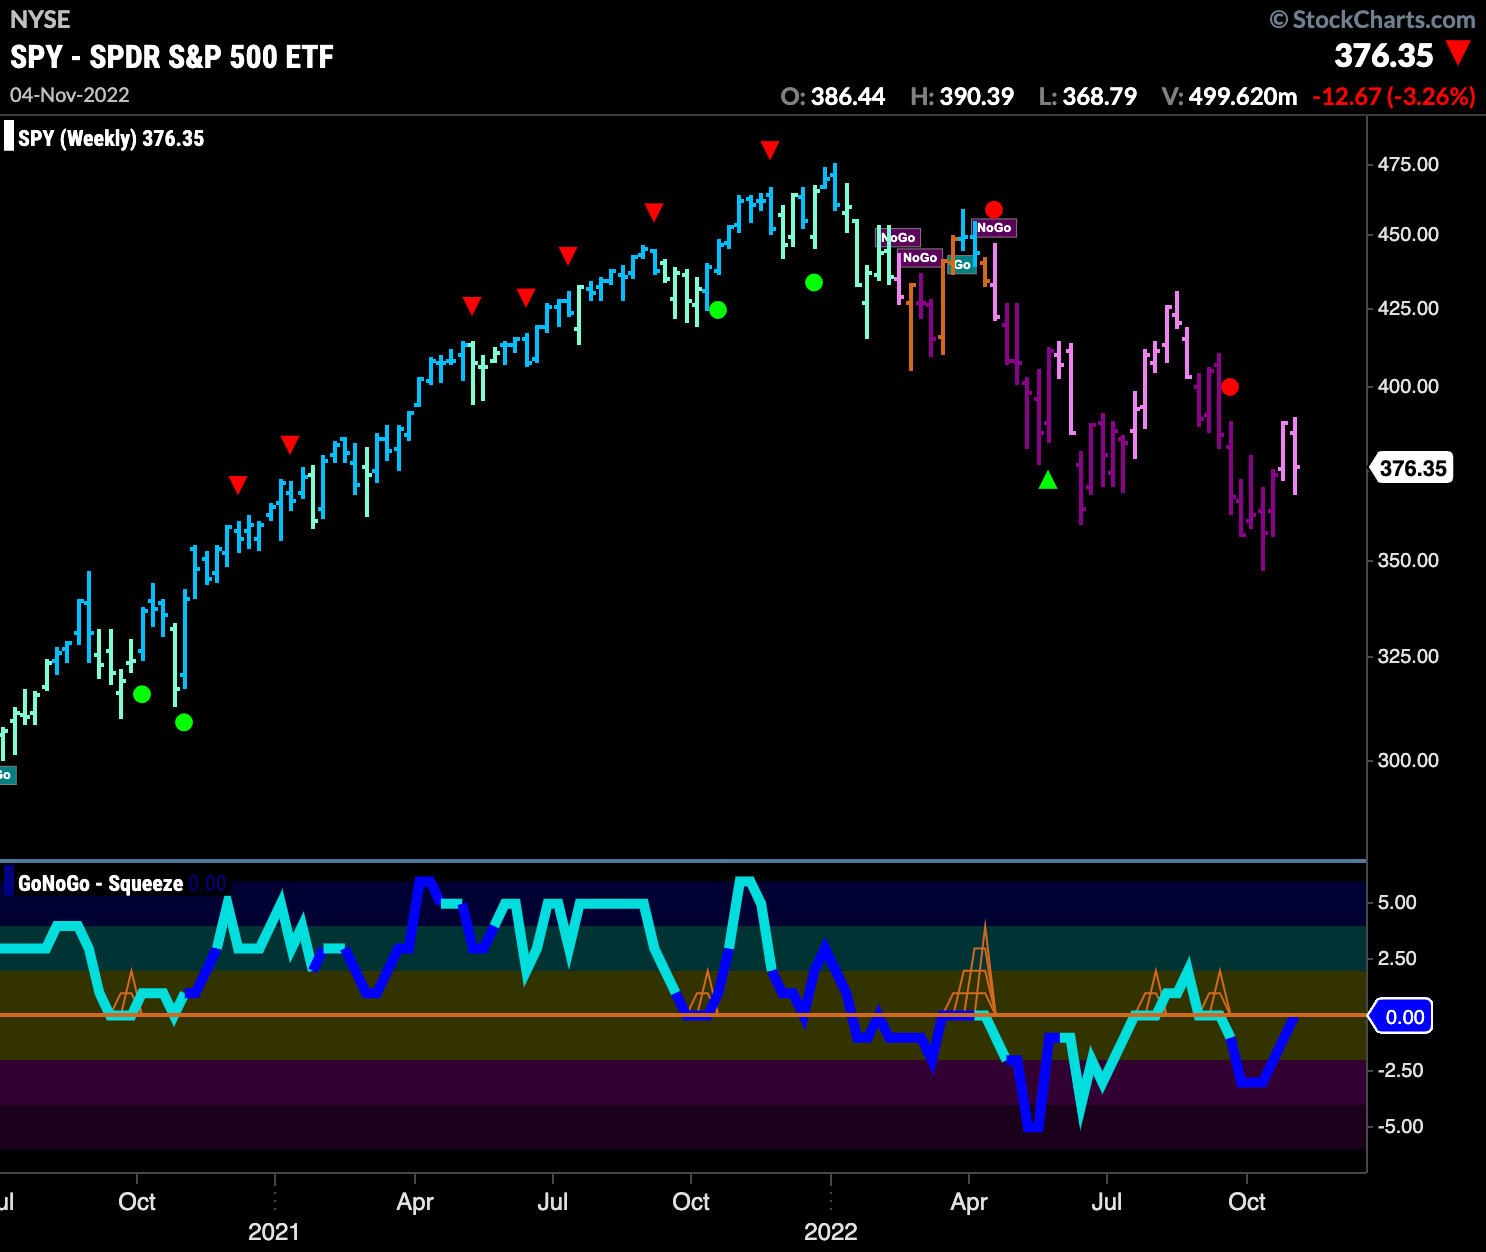This screenshot has width=1486, height=1252.
Task: Click the 325.00 price axis label
Action: pyautogui.click(x=1408, y=656)
